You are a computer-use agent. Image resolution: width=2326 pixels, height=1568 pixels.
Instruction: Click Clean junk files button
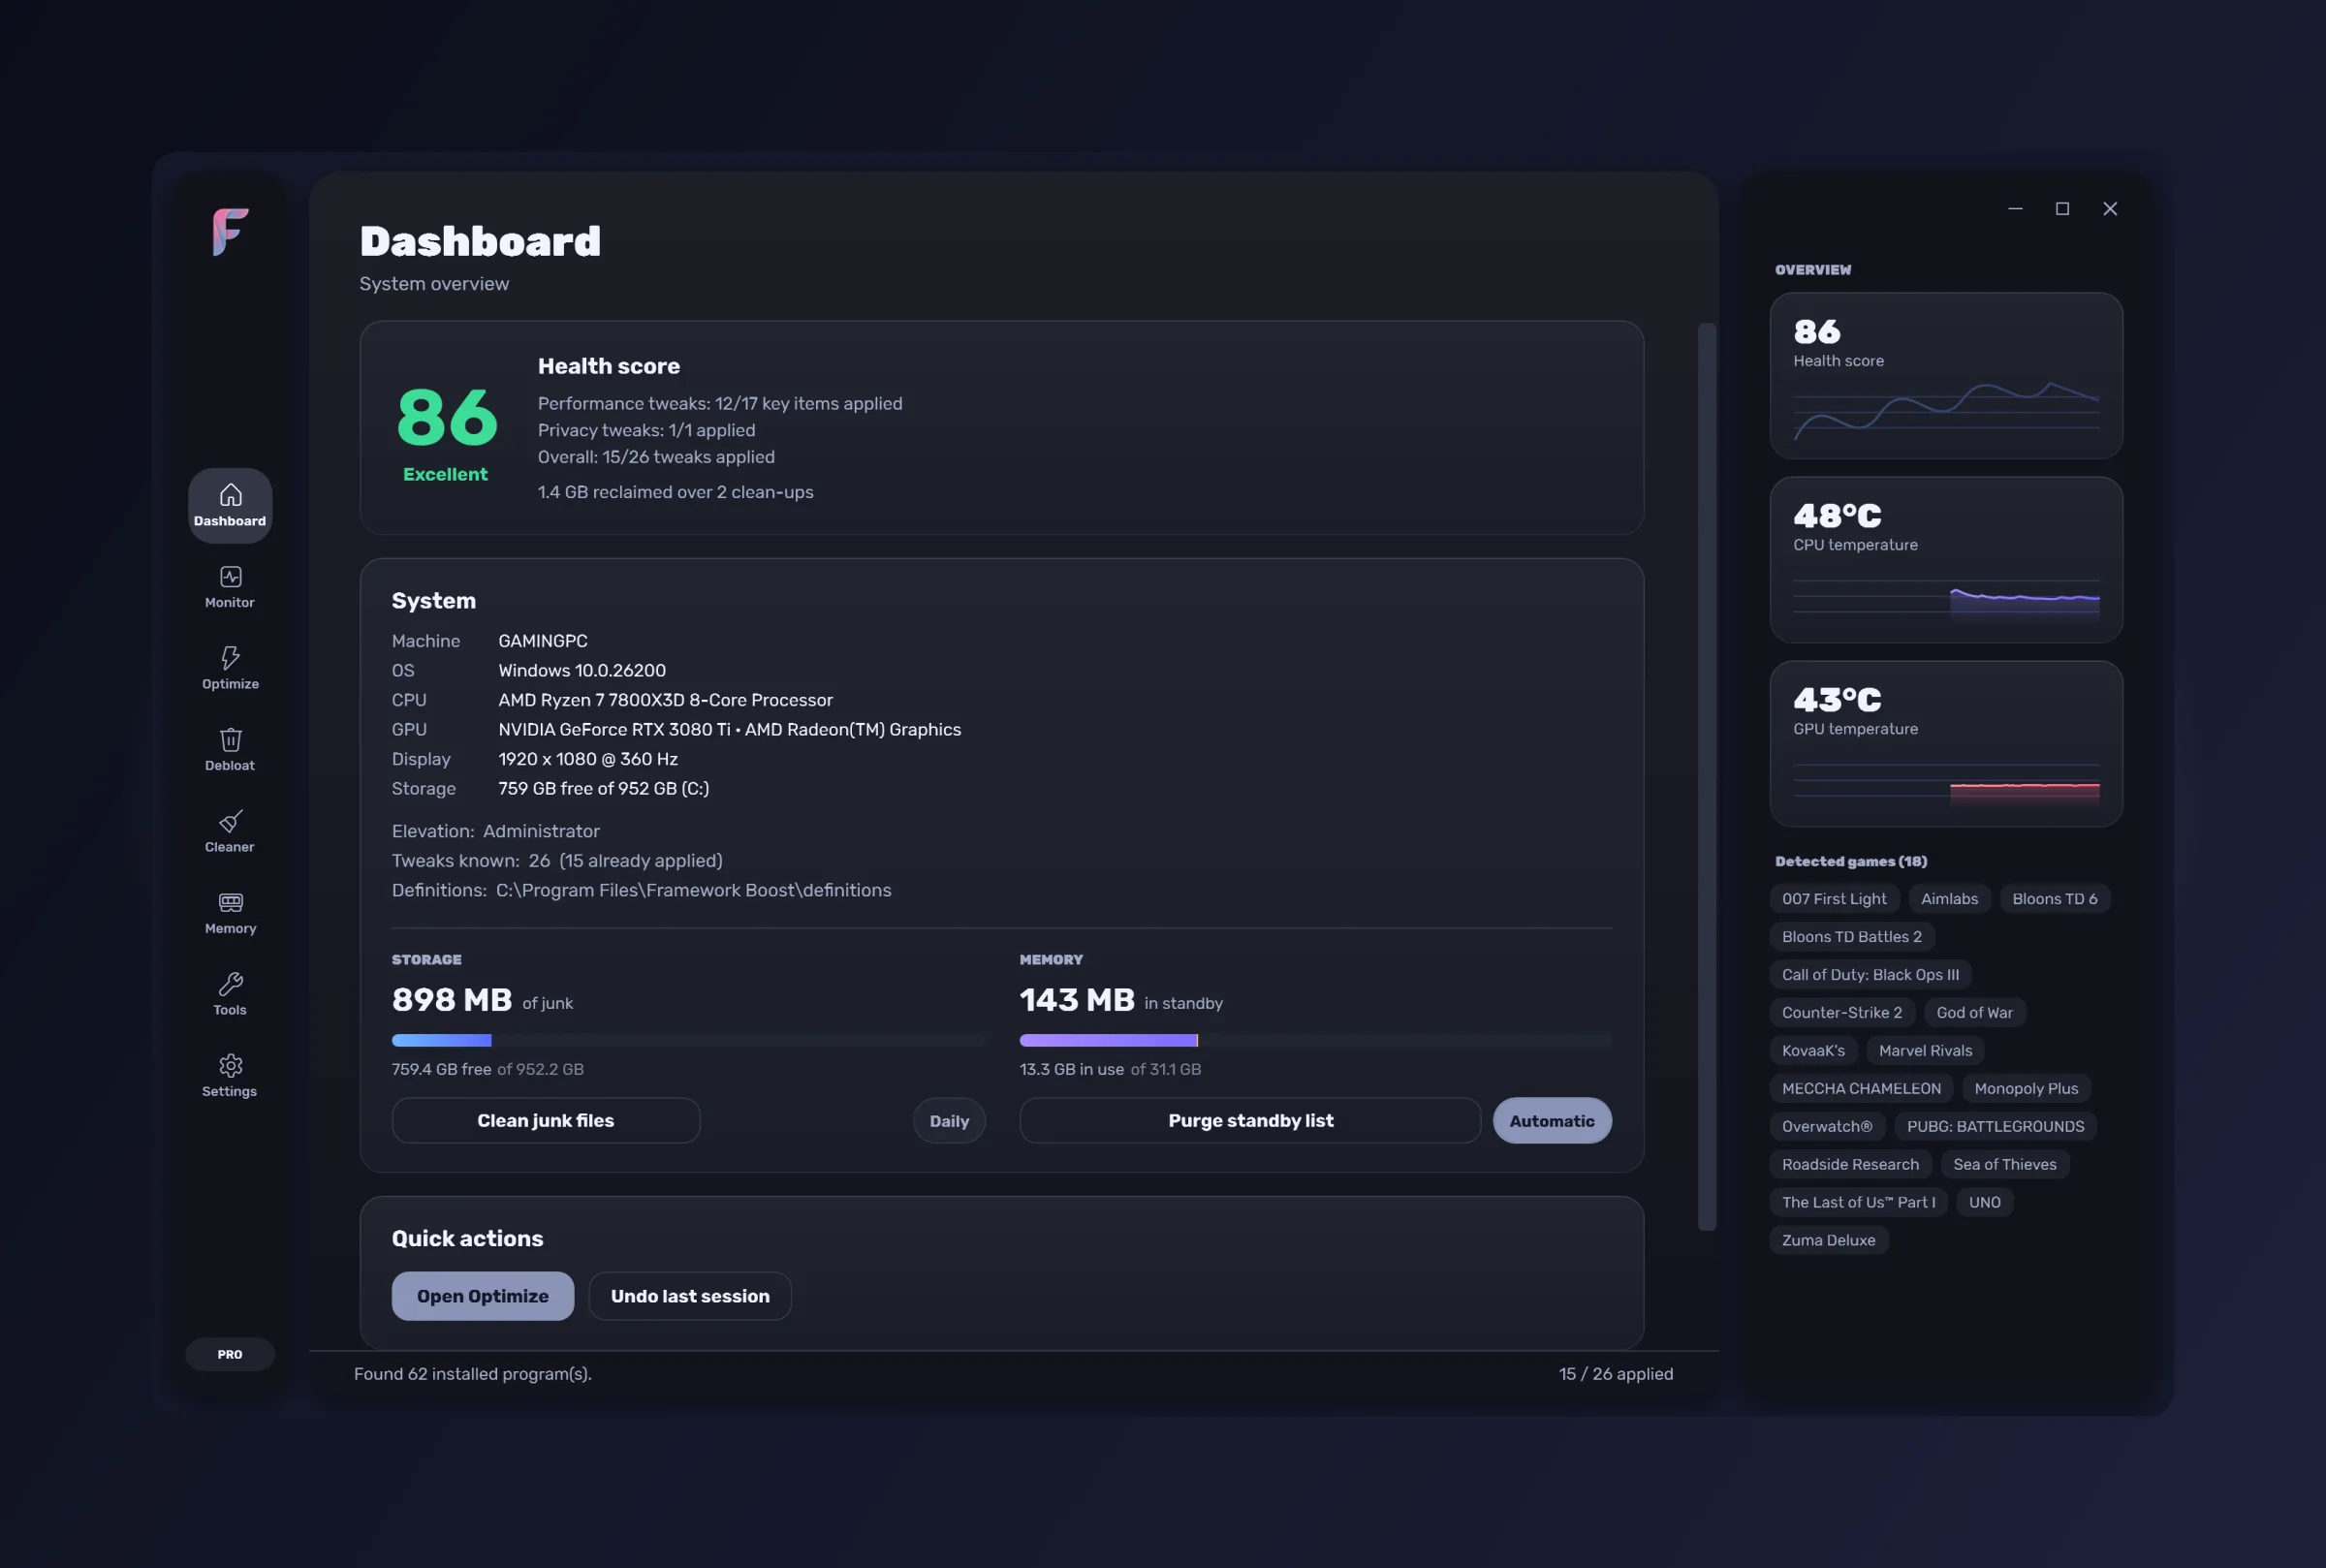point(546,1120)
